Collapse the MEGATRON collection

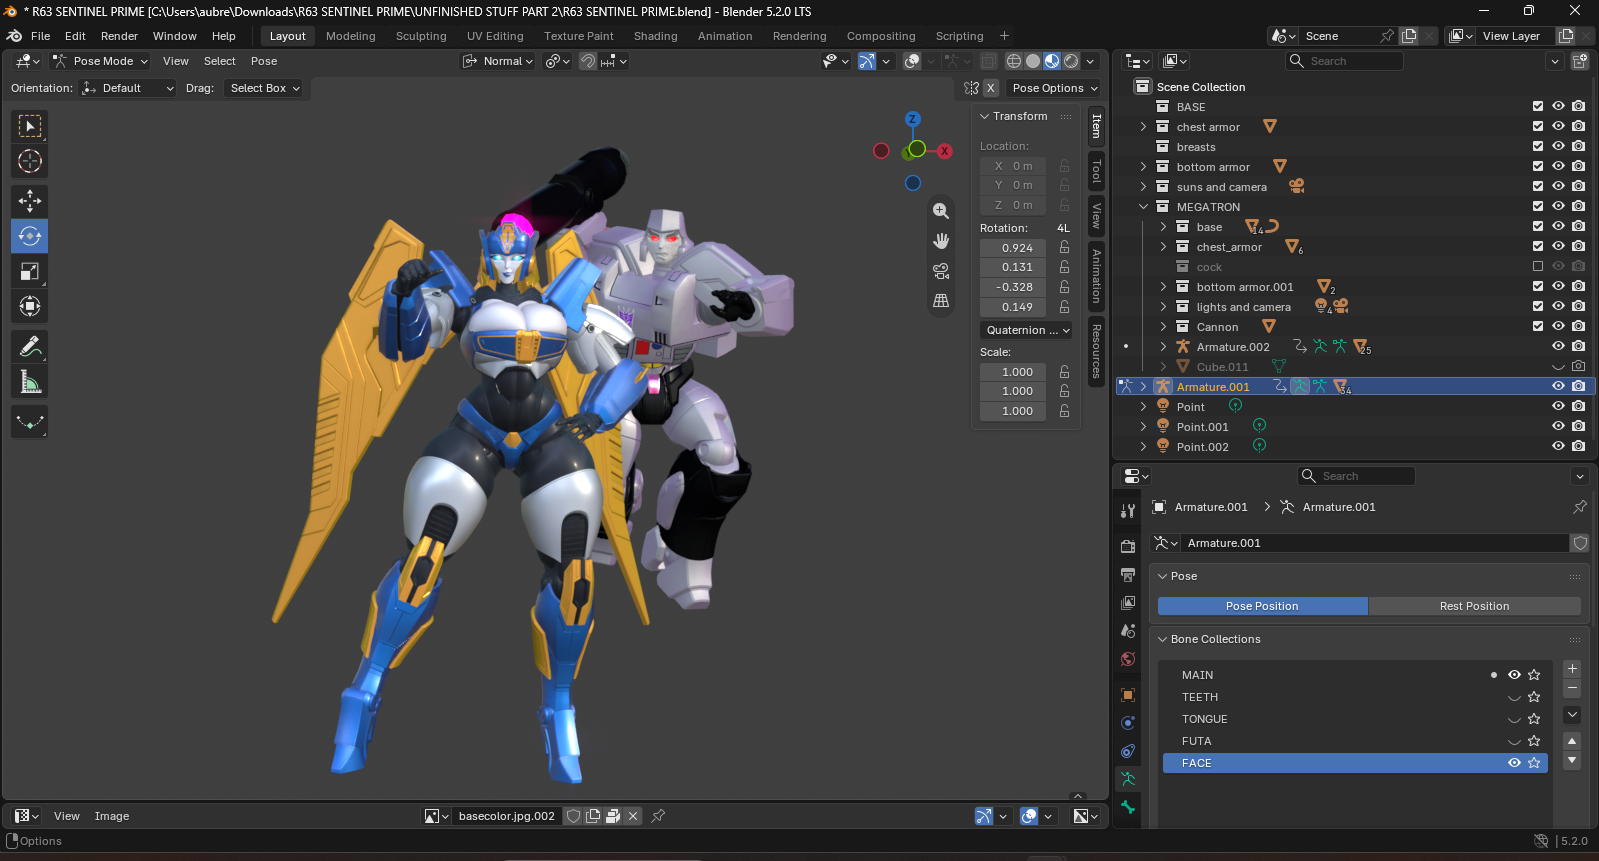1143,207
